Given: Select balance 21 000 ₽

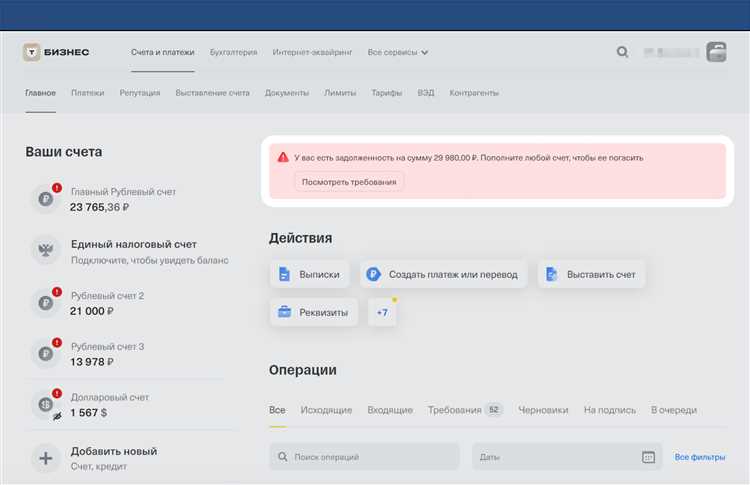Looking at the screenshot, I should [92, 311].
